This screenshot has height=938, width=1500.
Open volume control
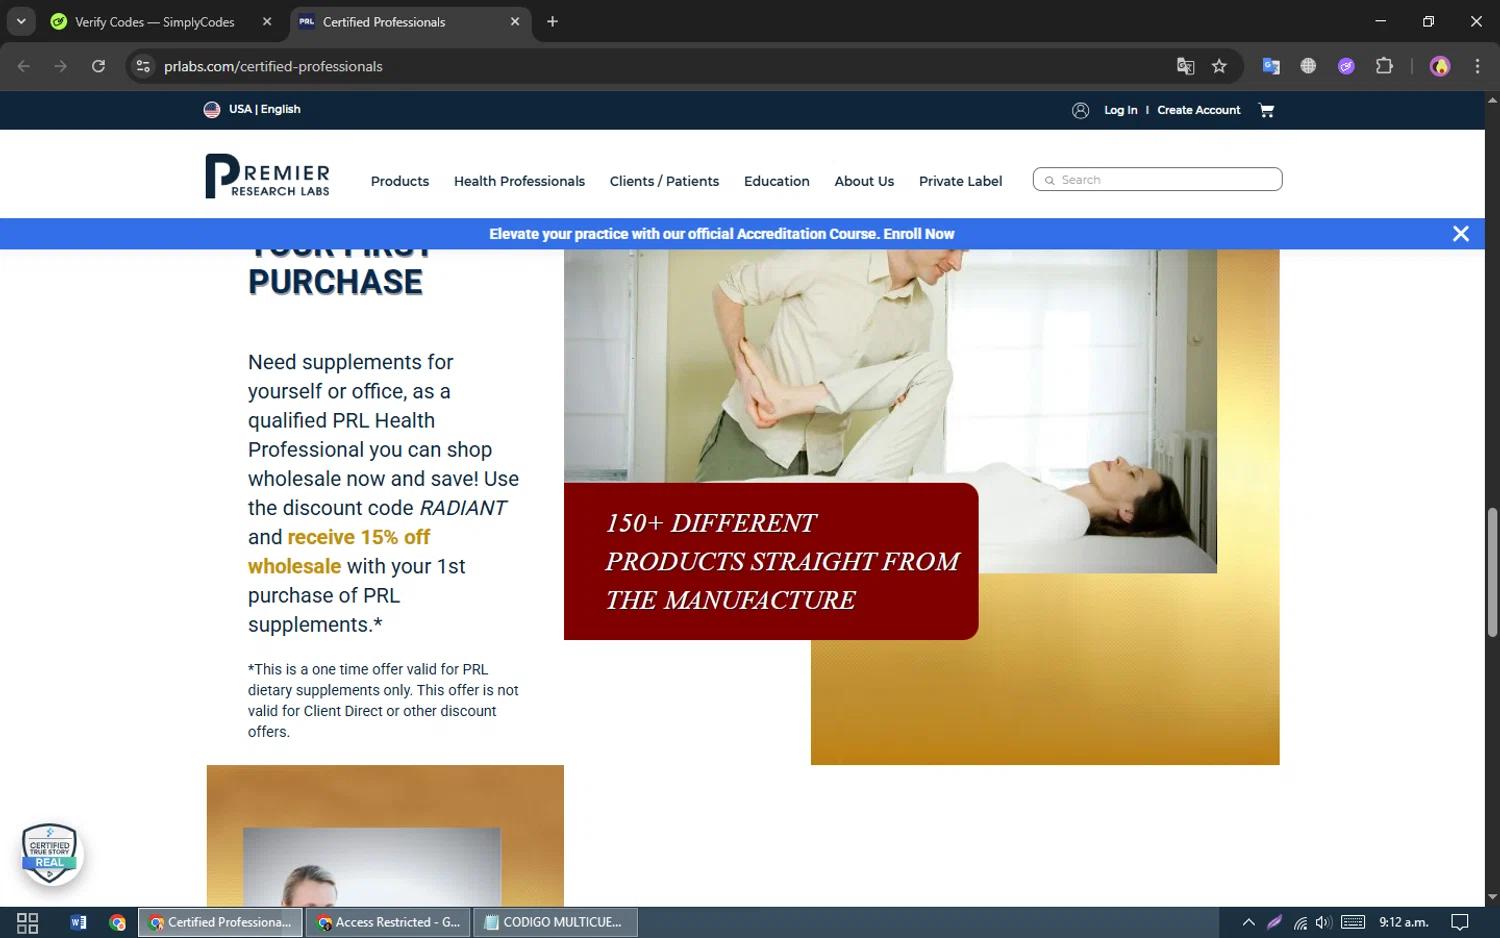click(1324, 922)
